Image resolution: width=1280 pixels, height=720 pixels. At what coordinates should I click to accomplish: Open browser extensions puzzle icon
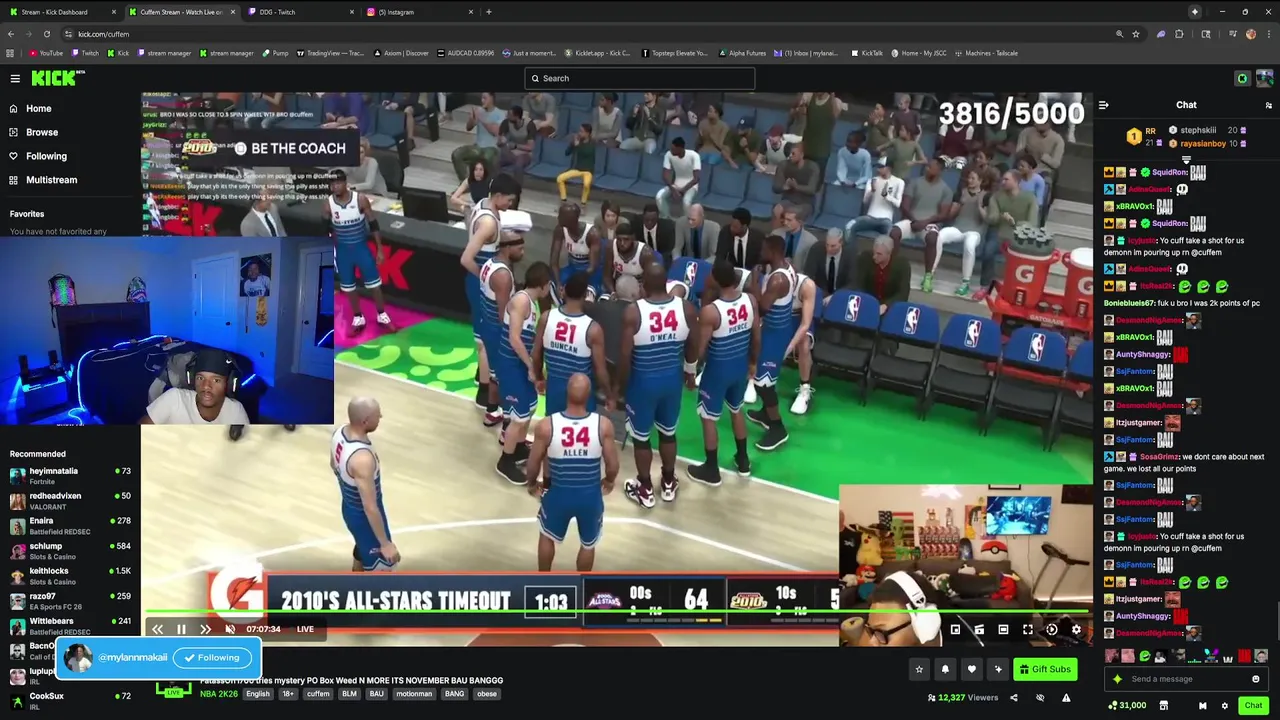[x=1179, y=34]
